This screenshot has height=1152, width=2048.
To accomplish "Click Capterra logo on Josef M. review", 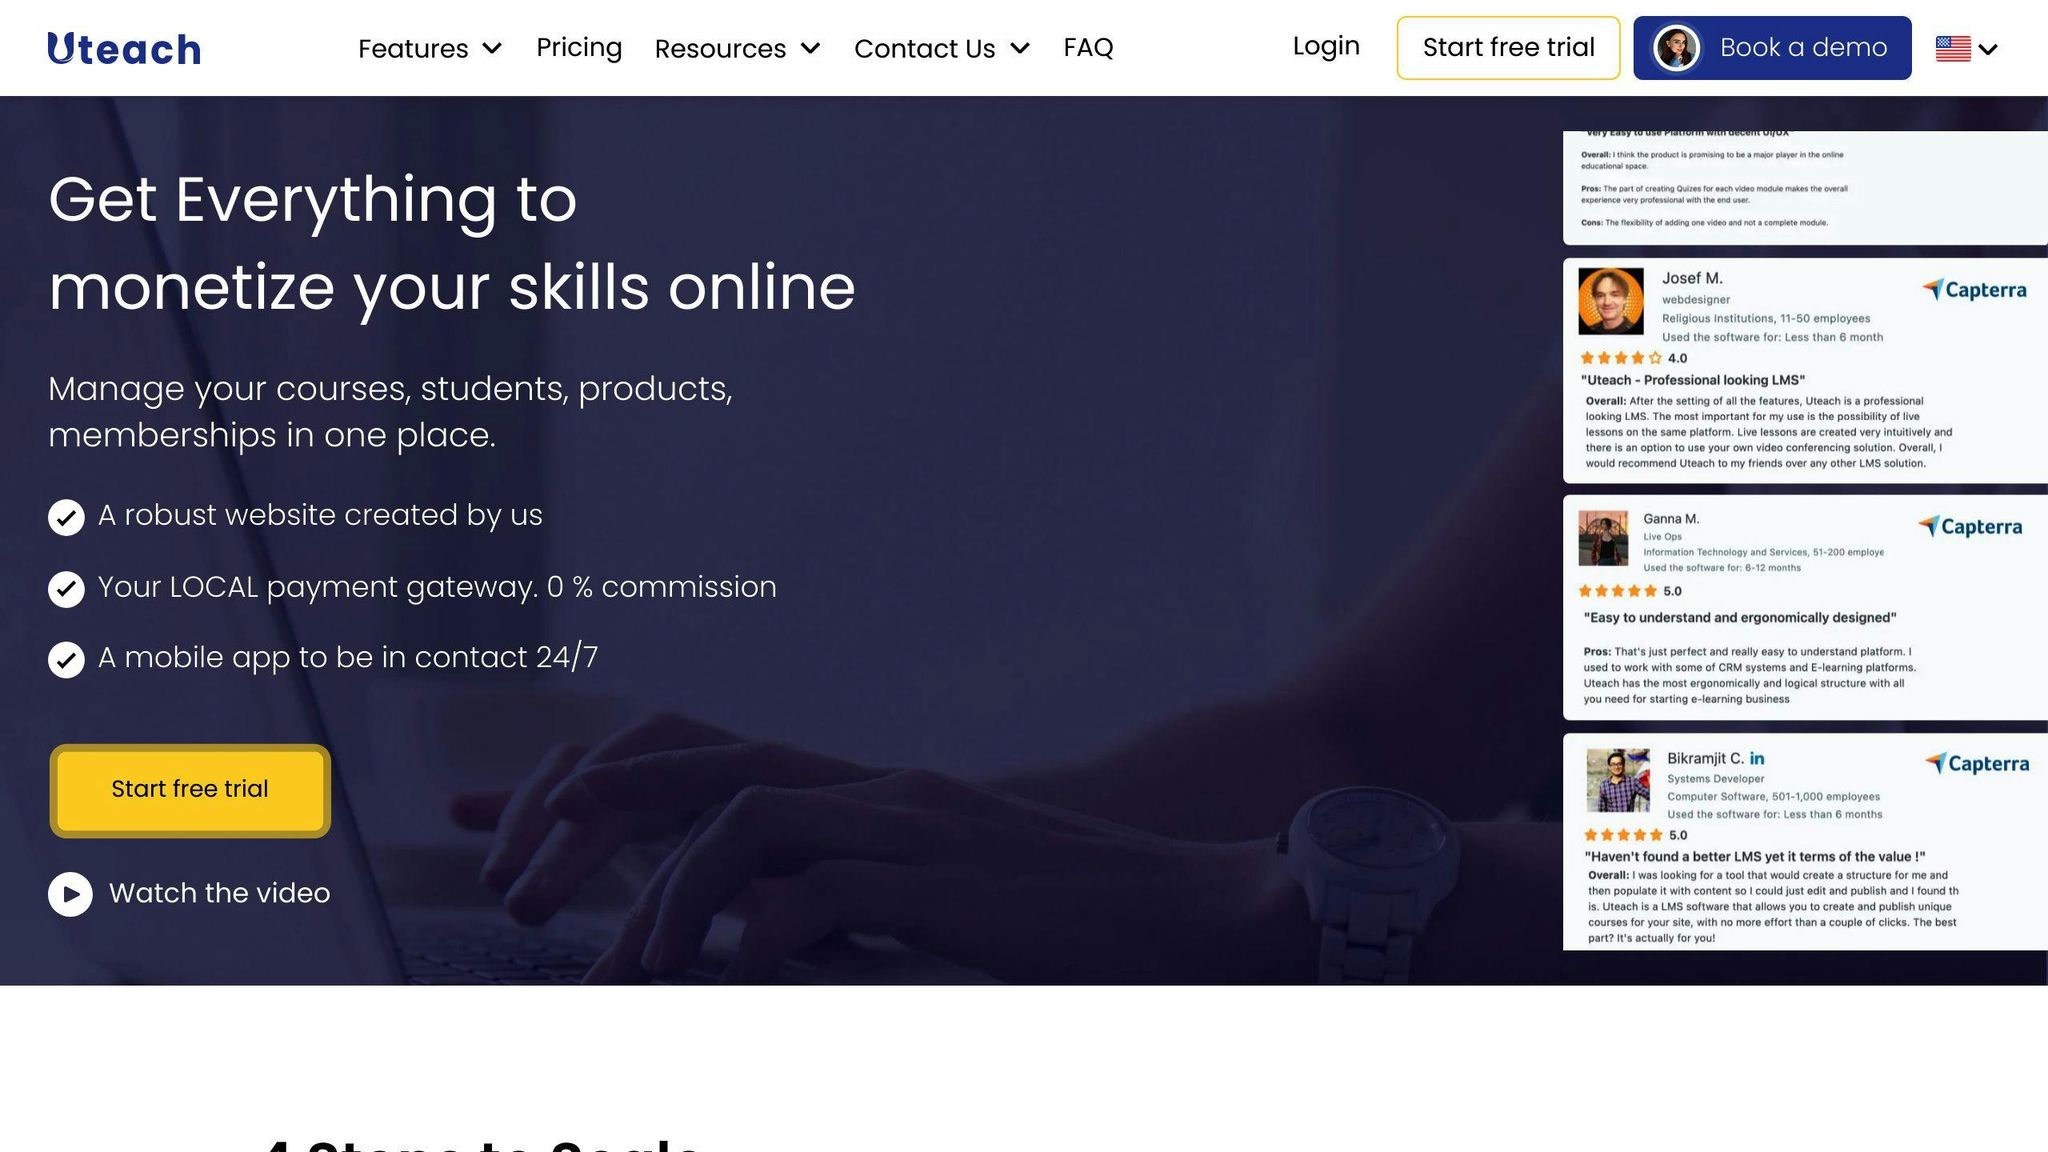I will tap(1974, 290).
